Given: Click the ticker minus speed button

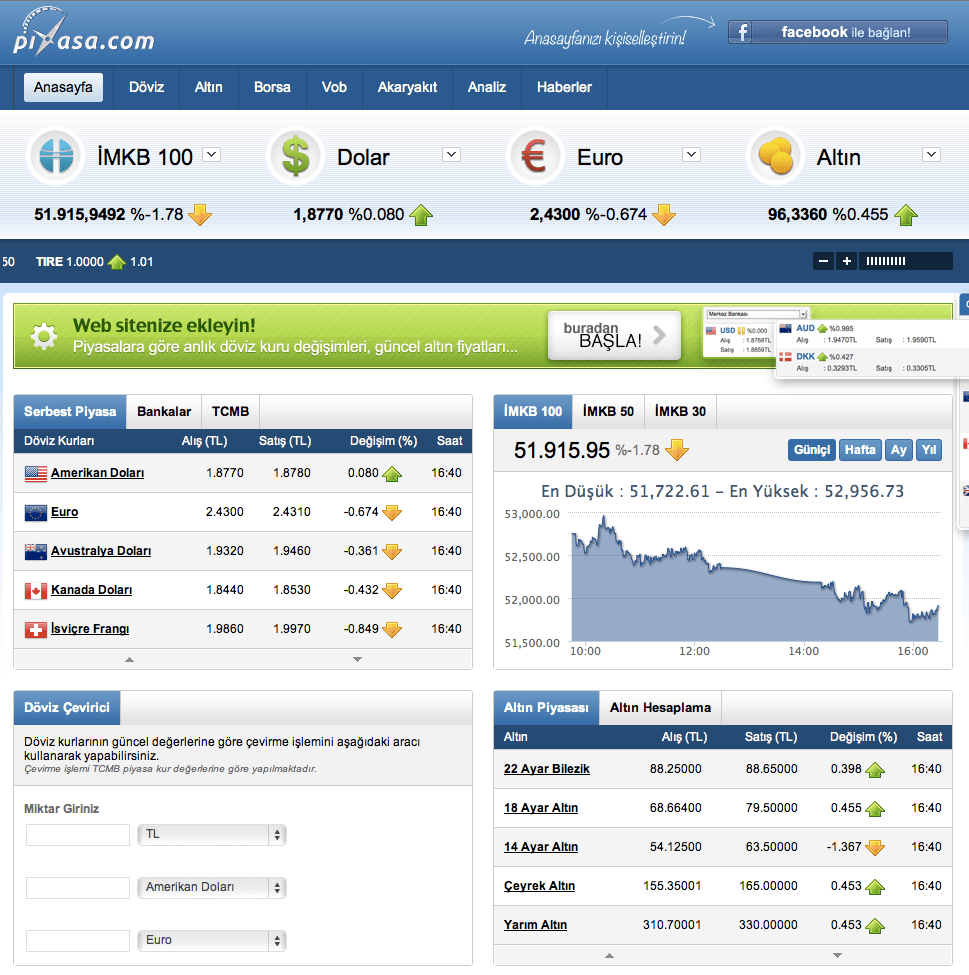Looking at the screenshot, I should (x=823, y=261).
